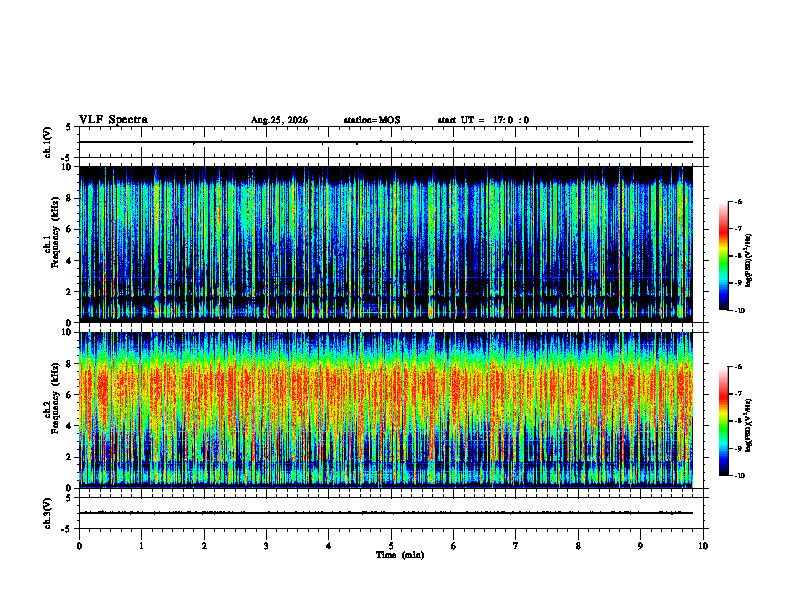Screen dimensions: 792x612
Task: Click the "-10" tick on ch.2 colorbar
Action: tap(739, 476)
